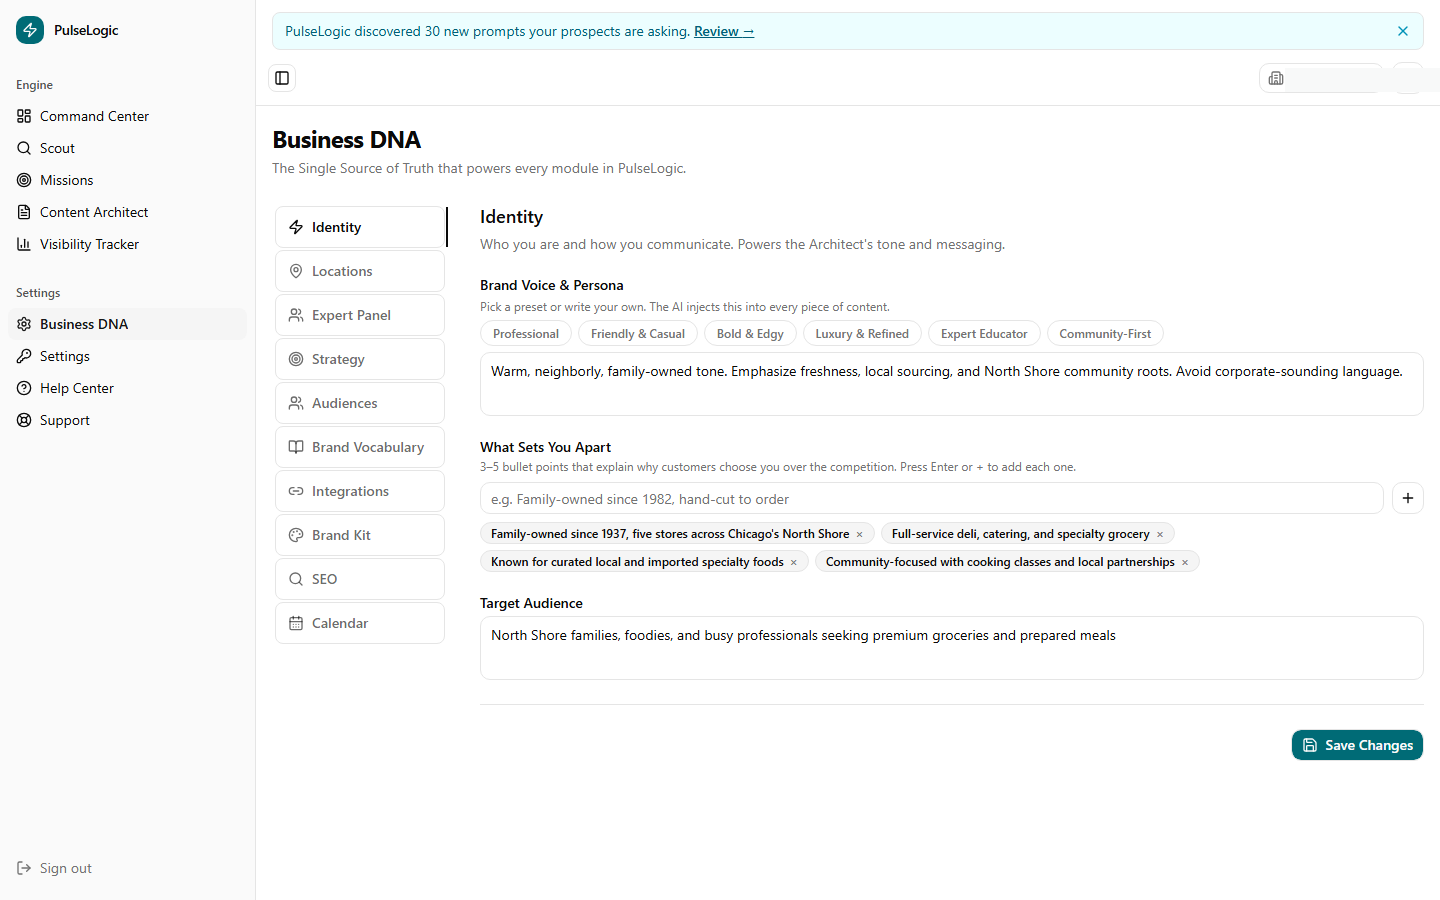
Task: Choose Community-First preset
Action: pos(1105,334)
